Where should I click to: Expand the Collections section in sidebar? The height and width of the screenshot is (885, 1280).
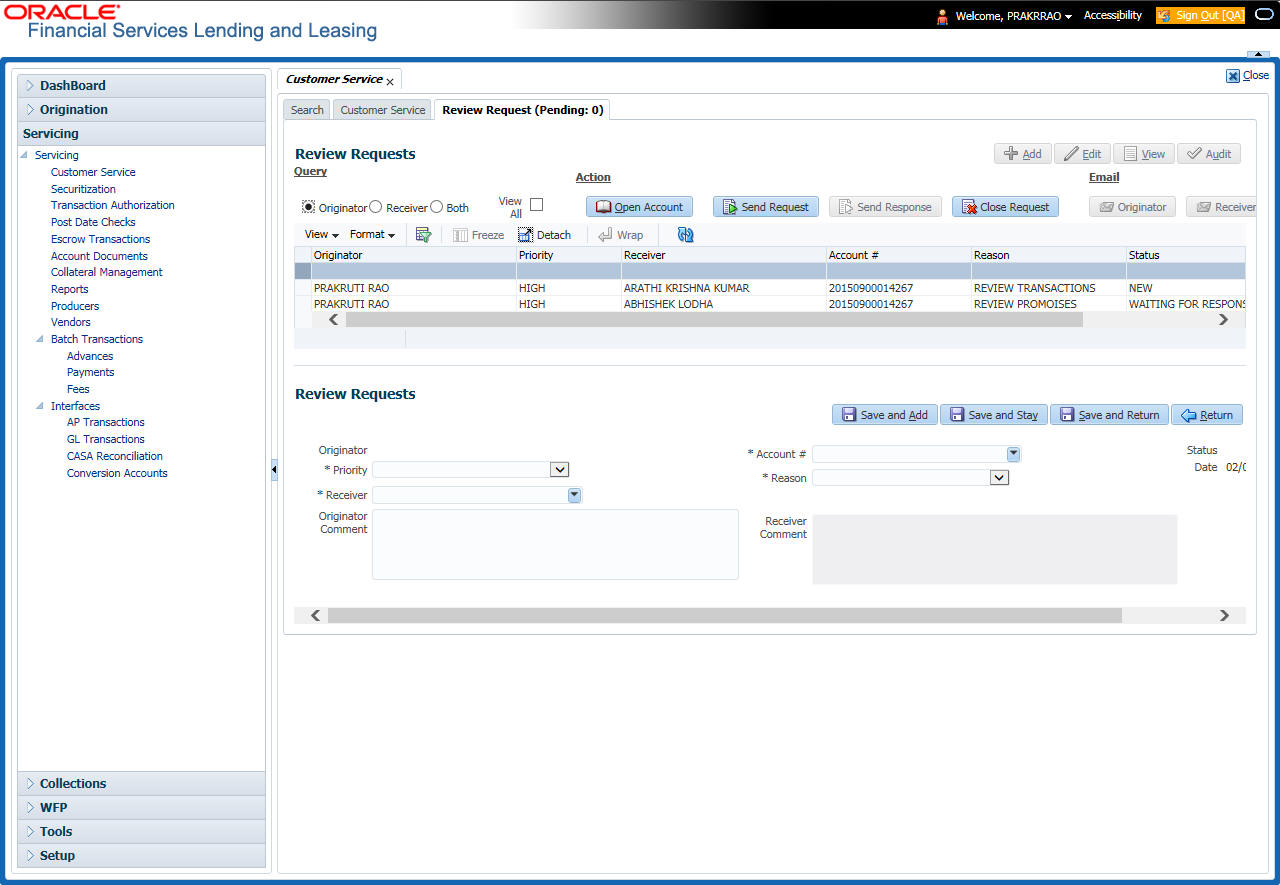pos(73,784)
